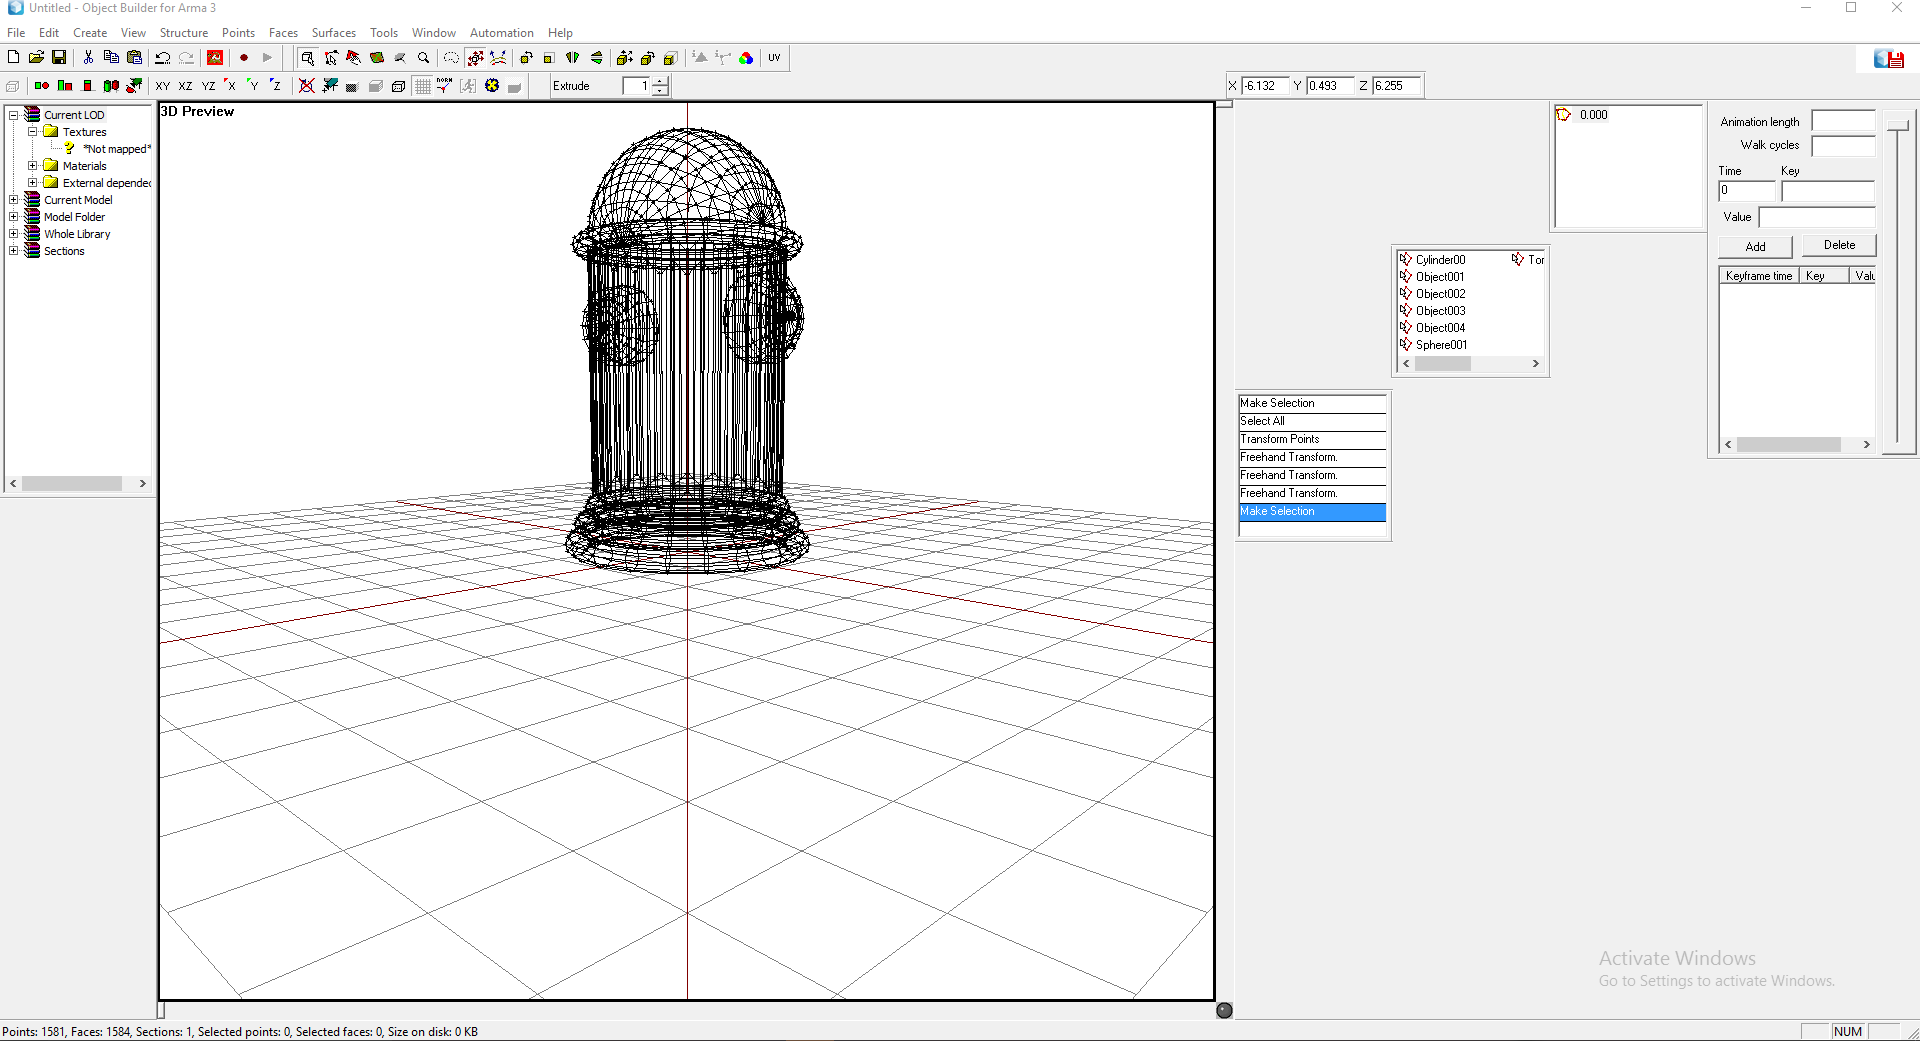
Task: Select Sphere001 in the selections list
Action: [x=1441, y=345]
